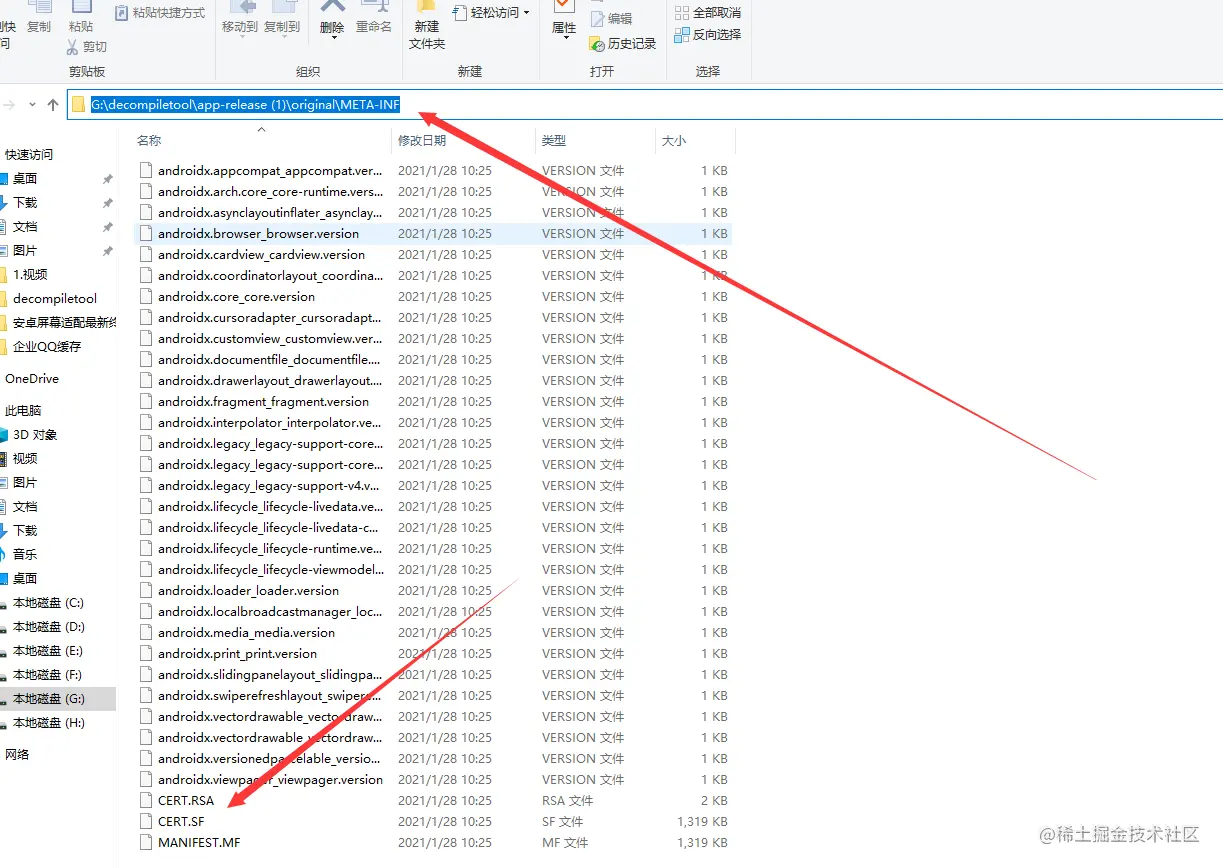Screen dimensions: 1223x868
Task: Select 网络 in the navigation pane
Action: pyautogui.click(x=17, y=755)
